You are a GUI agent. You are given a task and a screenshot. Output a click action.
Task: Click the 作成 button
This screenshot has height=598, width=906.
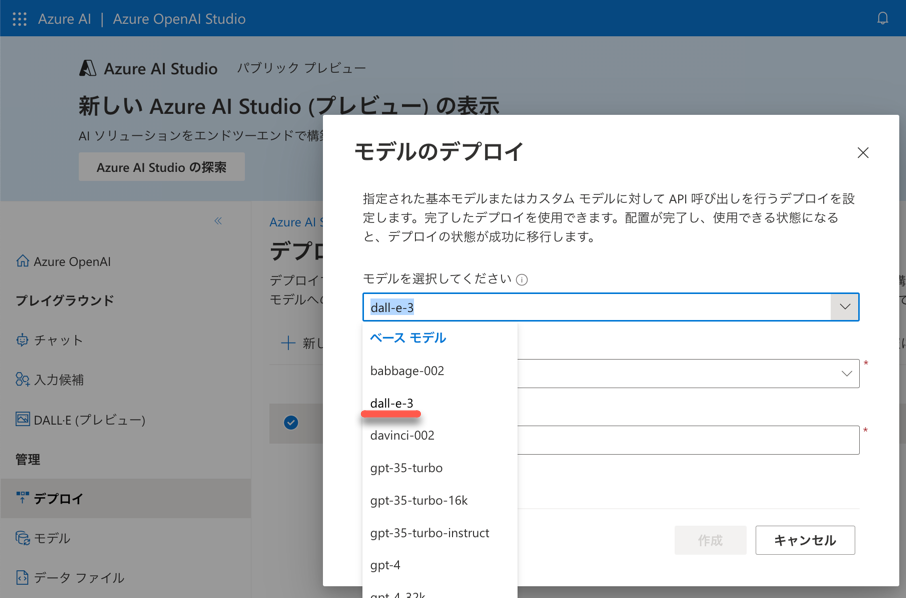pos(710,540)
